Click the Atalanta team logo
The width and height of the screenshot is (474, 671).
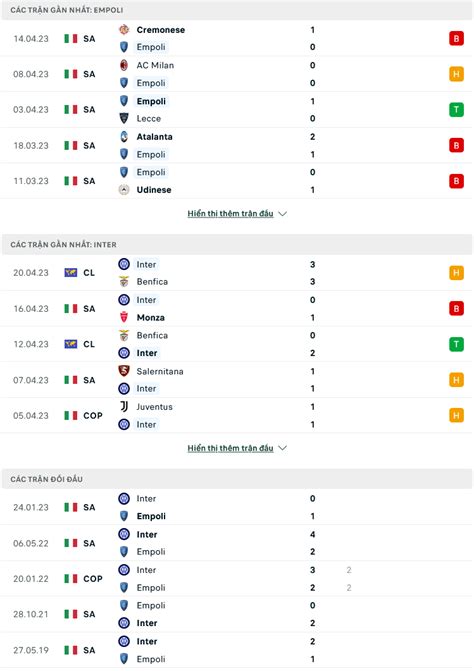pos(124,137)
